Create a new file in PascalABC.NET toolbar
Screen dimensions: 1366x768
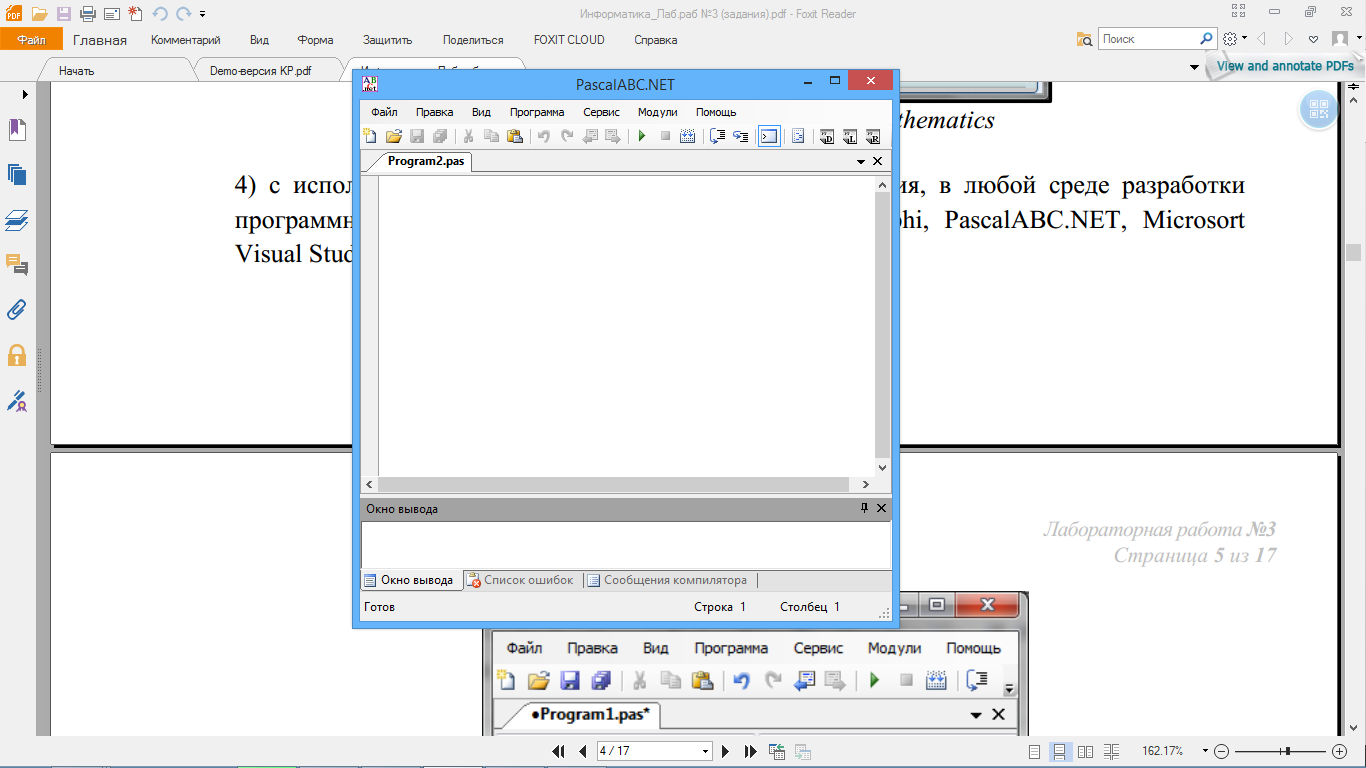click(x=370, y=136)
